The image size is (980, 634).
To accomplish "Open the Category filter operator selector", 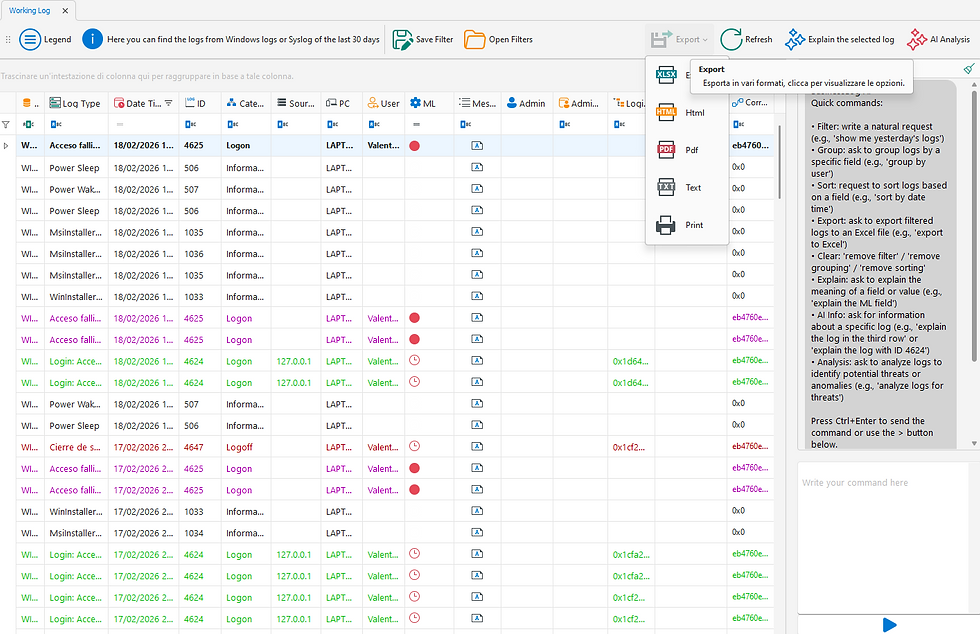I will pos(232,124).
